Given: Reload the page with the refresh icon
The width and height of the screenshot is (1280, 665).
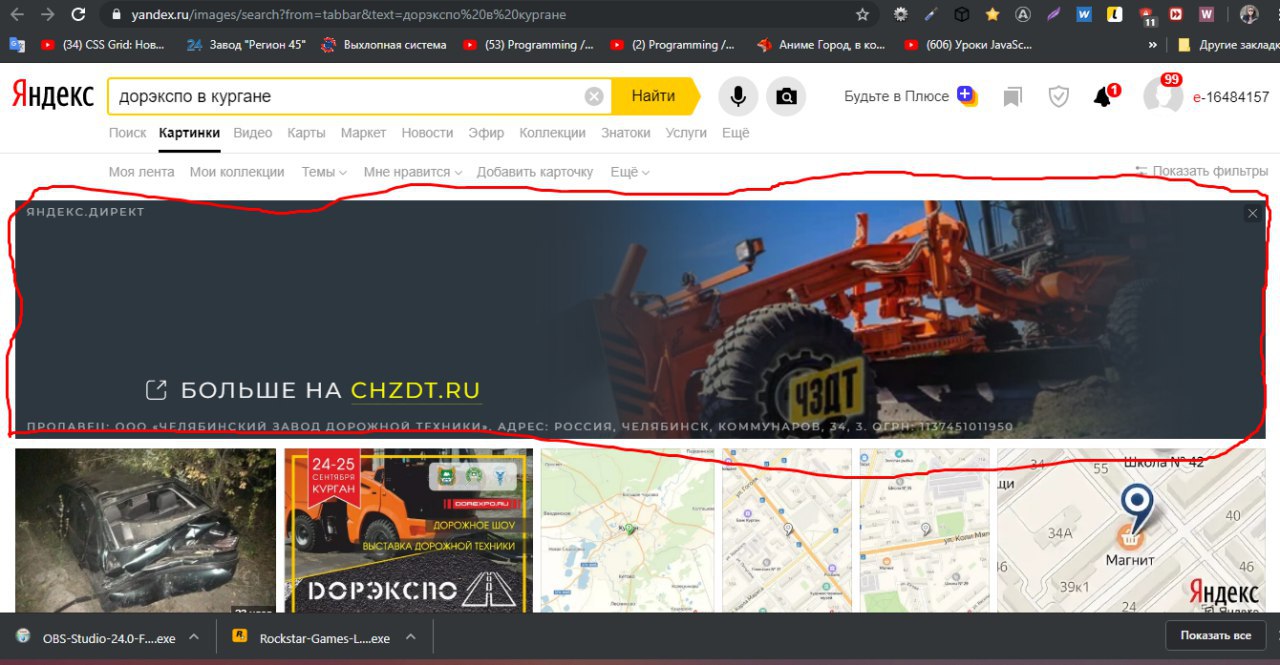Looking at the screenshot, I should tap(78, 15).
